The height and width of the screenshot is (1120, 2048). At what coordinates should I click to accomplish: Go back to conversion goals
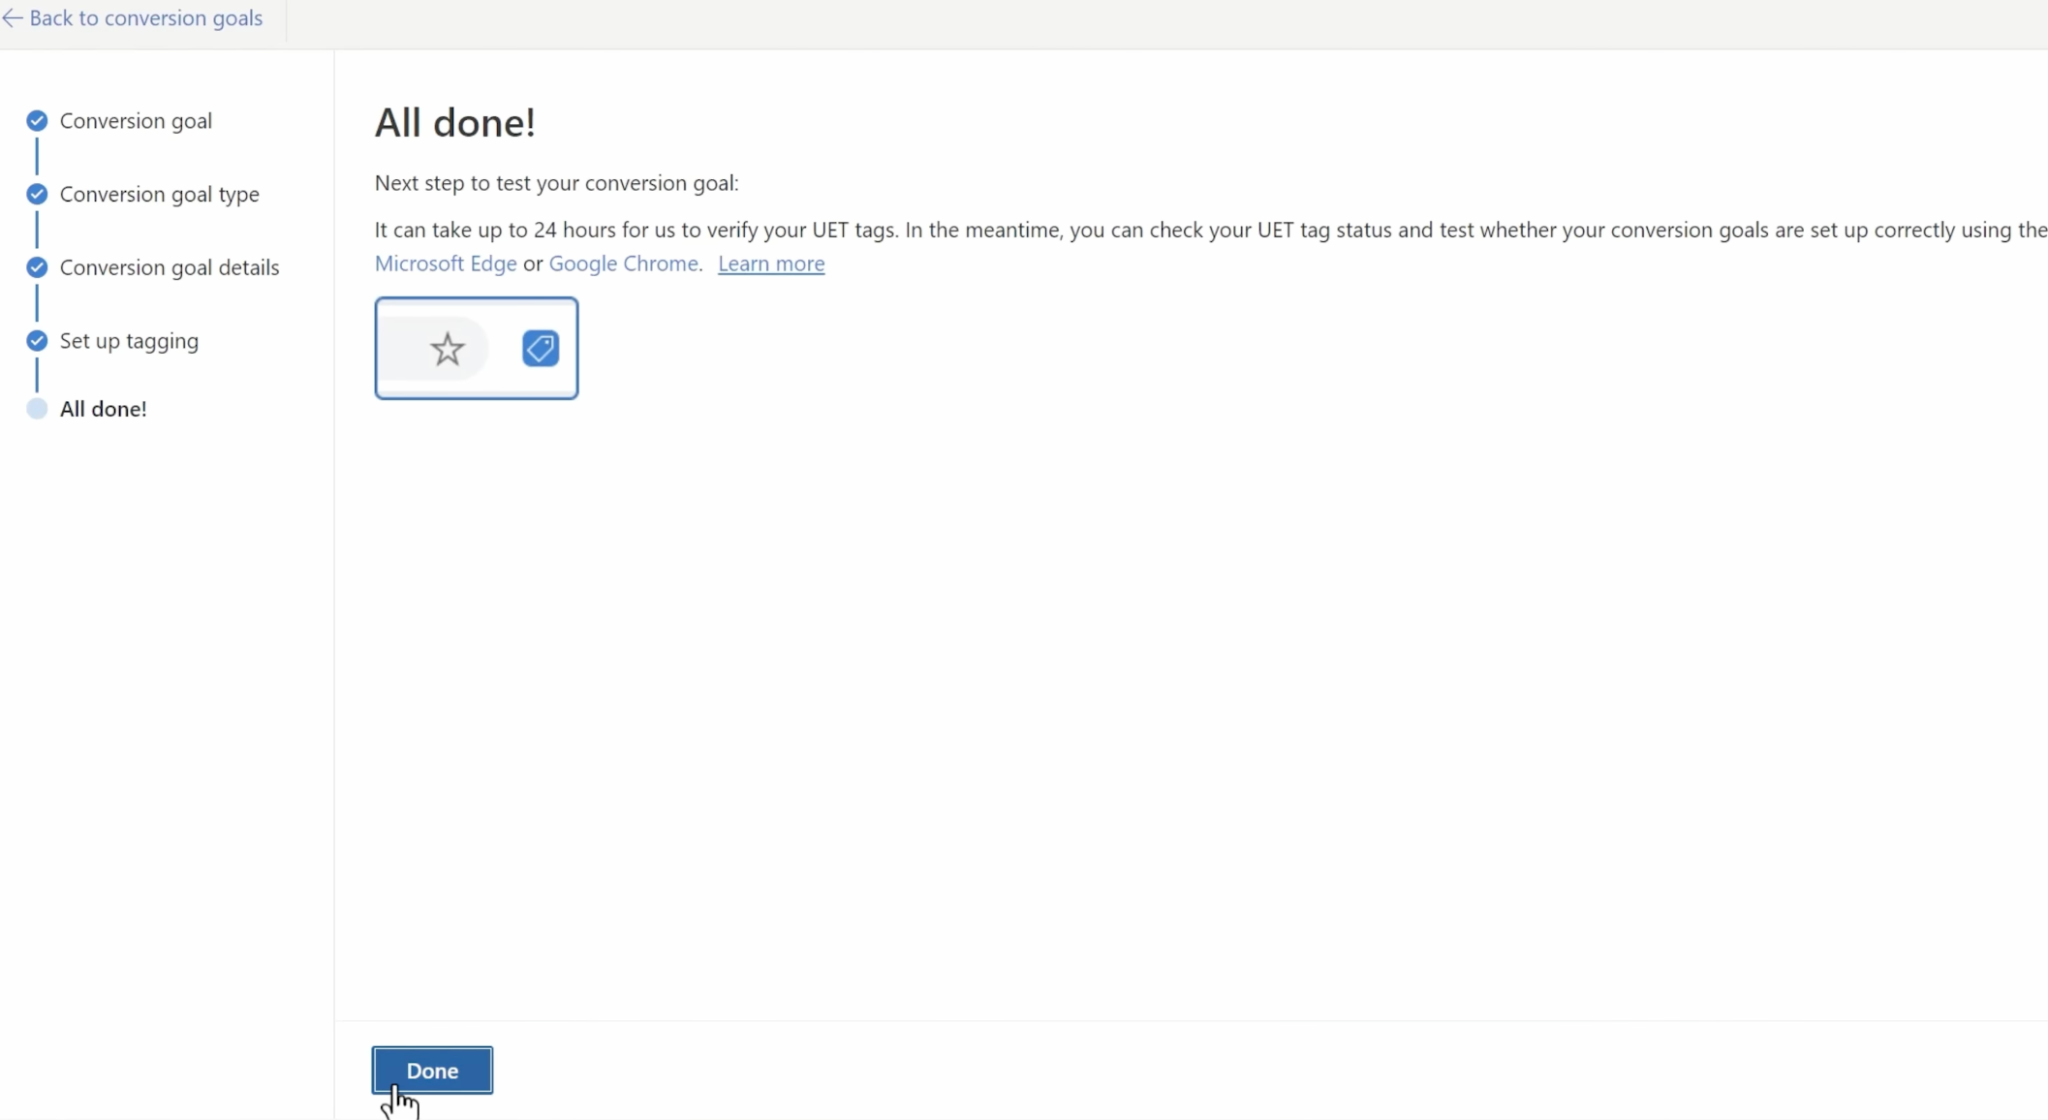[146, 18]
